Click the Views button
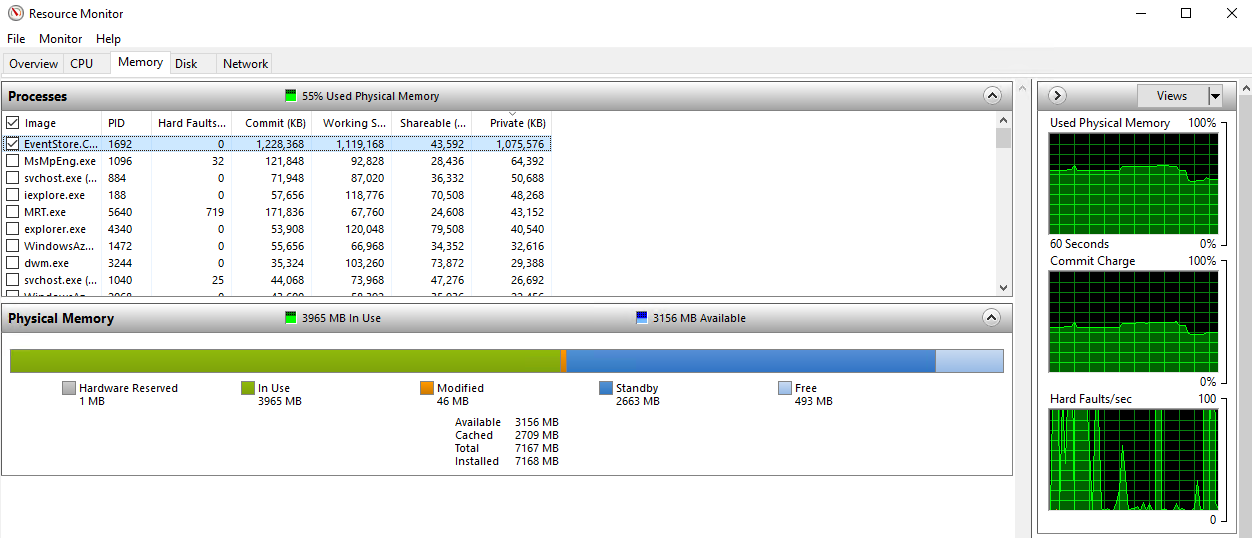Image resolution: width=1252 pixels, height=538 pixels. tap(1172, 96)
